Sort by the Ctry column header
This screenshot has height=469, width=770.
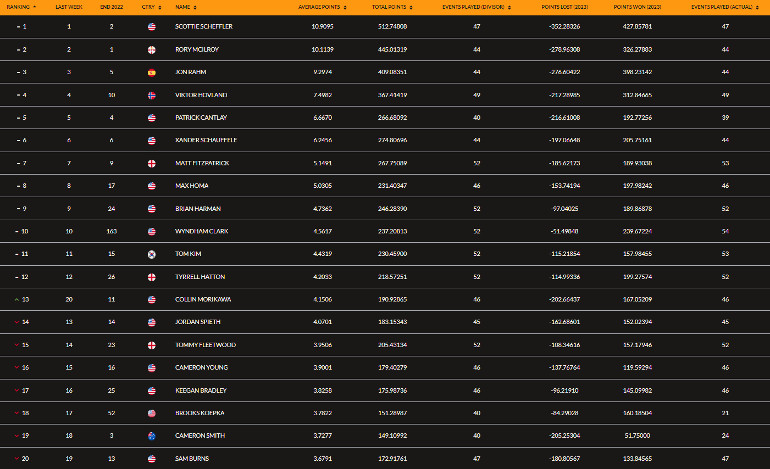tap(151, 7)
